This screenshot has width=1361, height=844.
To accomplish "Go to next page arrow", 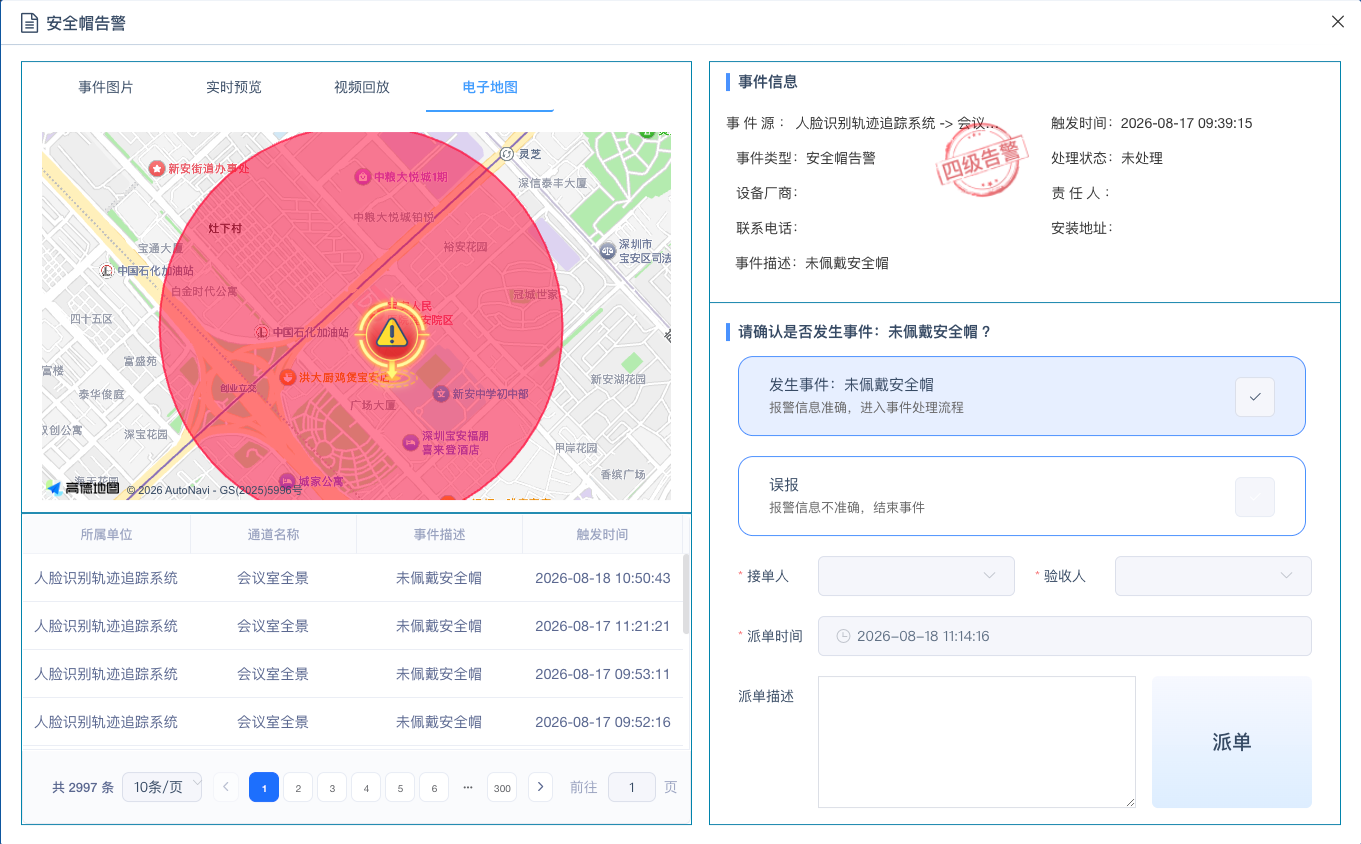I will pyautogui.click(x=540, y=787).
